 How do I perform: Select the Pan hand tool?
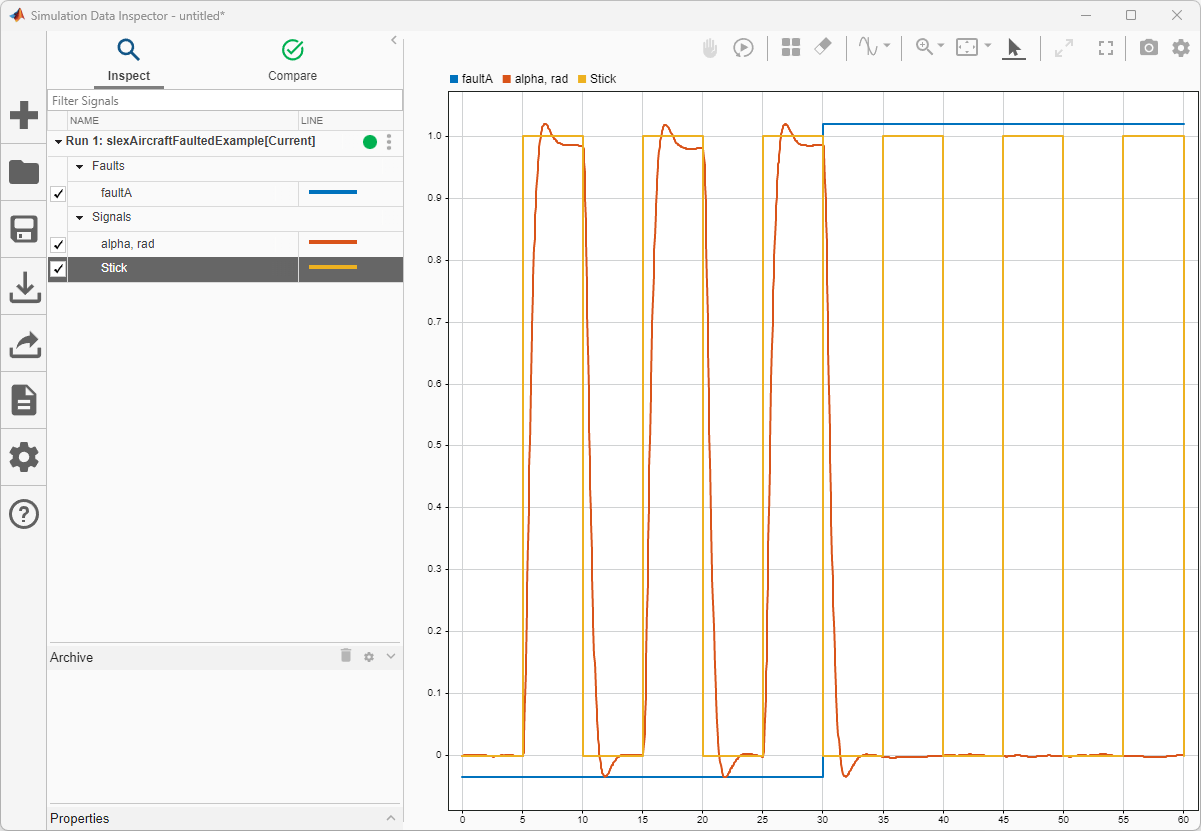(710, 47)
